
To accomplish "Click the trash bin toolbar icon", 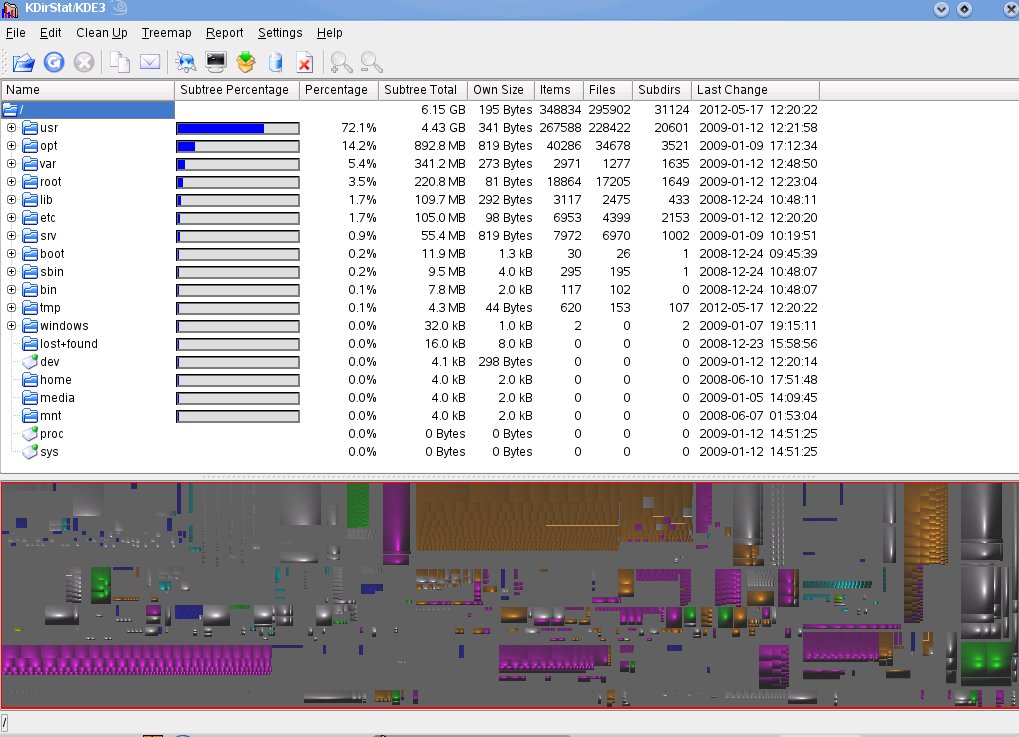I will (x=276, y=63).
